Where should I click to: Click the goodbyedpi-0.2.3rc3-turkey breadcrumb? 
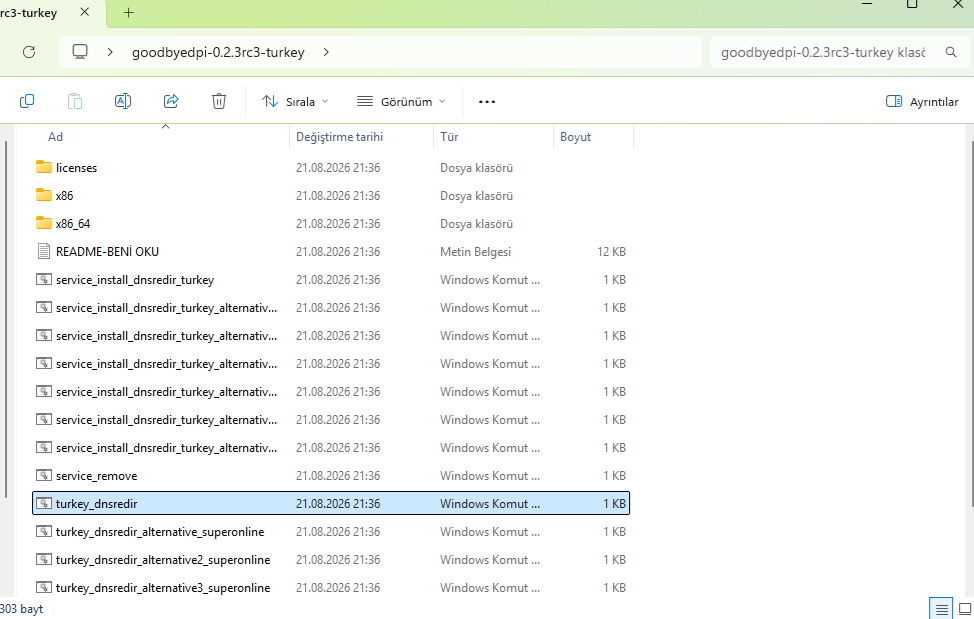point(218,52)
